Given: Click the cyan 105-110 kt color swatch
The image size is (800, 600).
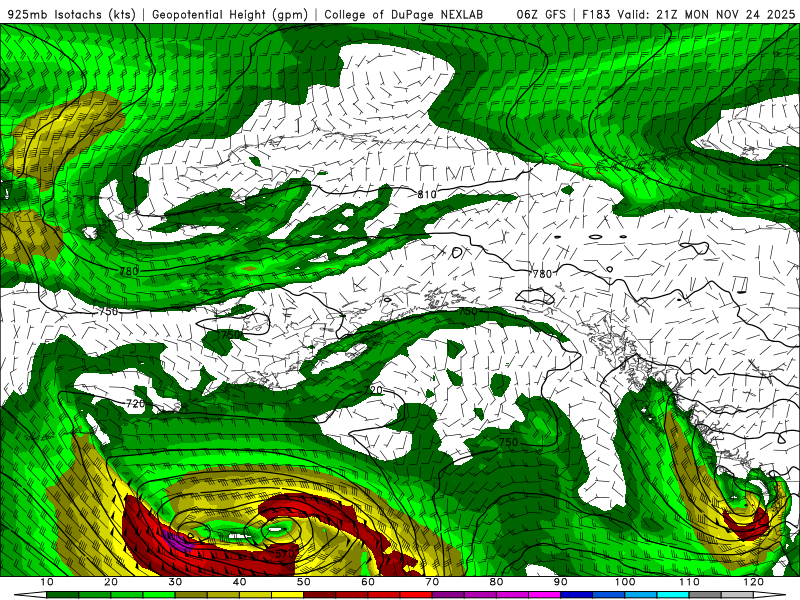Looking at the screenshot, I should pyautogui.click(x=673, y=595).
